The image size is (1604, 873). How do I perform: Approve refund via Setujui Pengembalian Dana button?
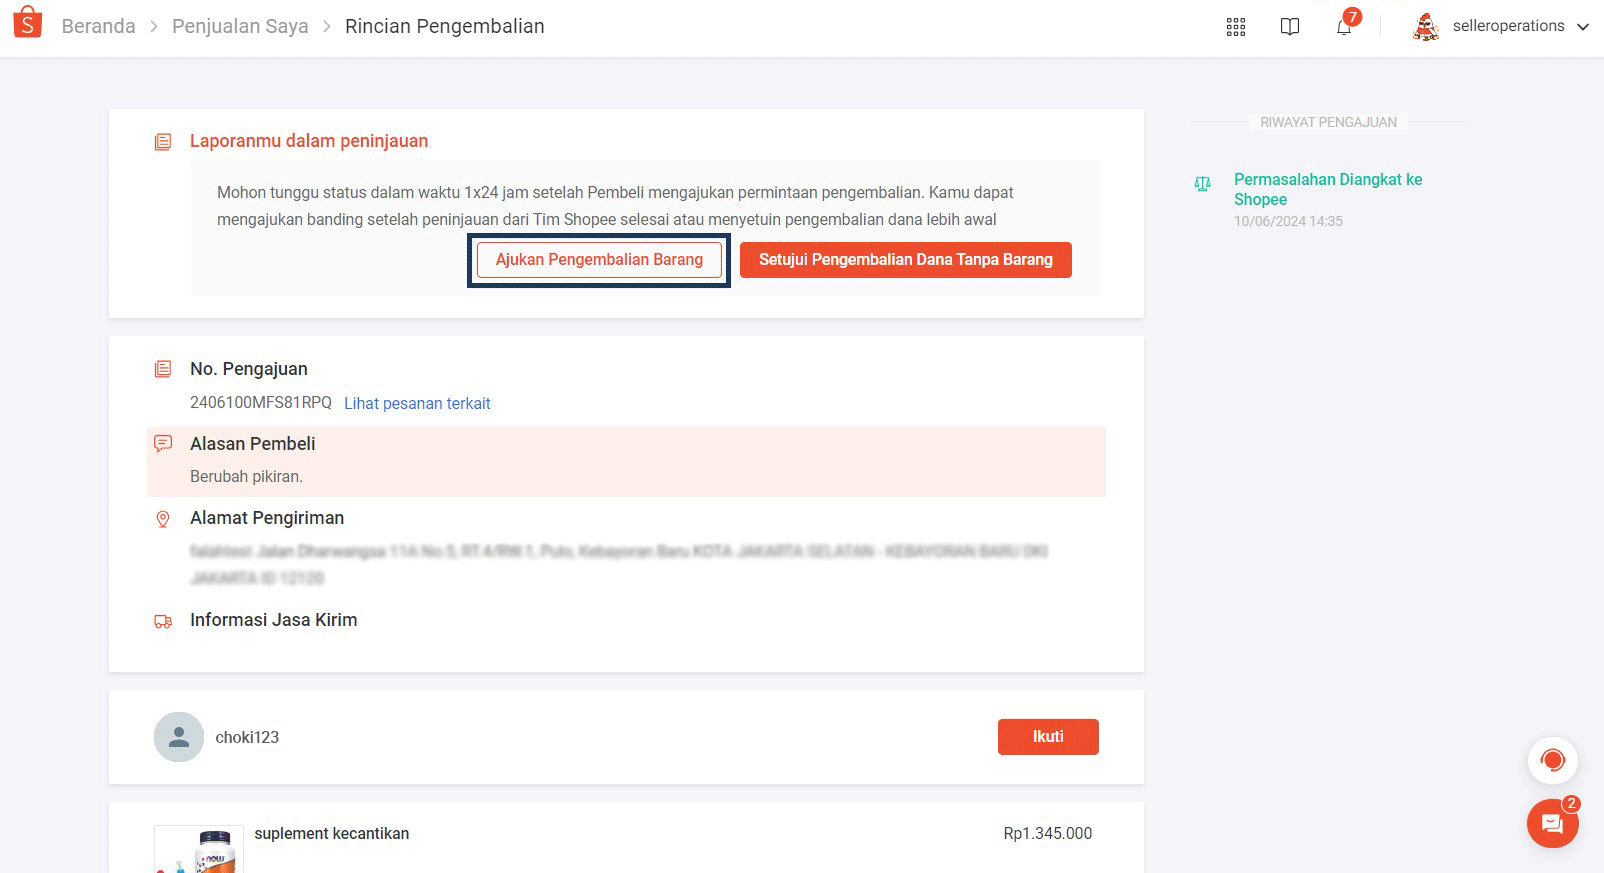click(905, 259)
